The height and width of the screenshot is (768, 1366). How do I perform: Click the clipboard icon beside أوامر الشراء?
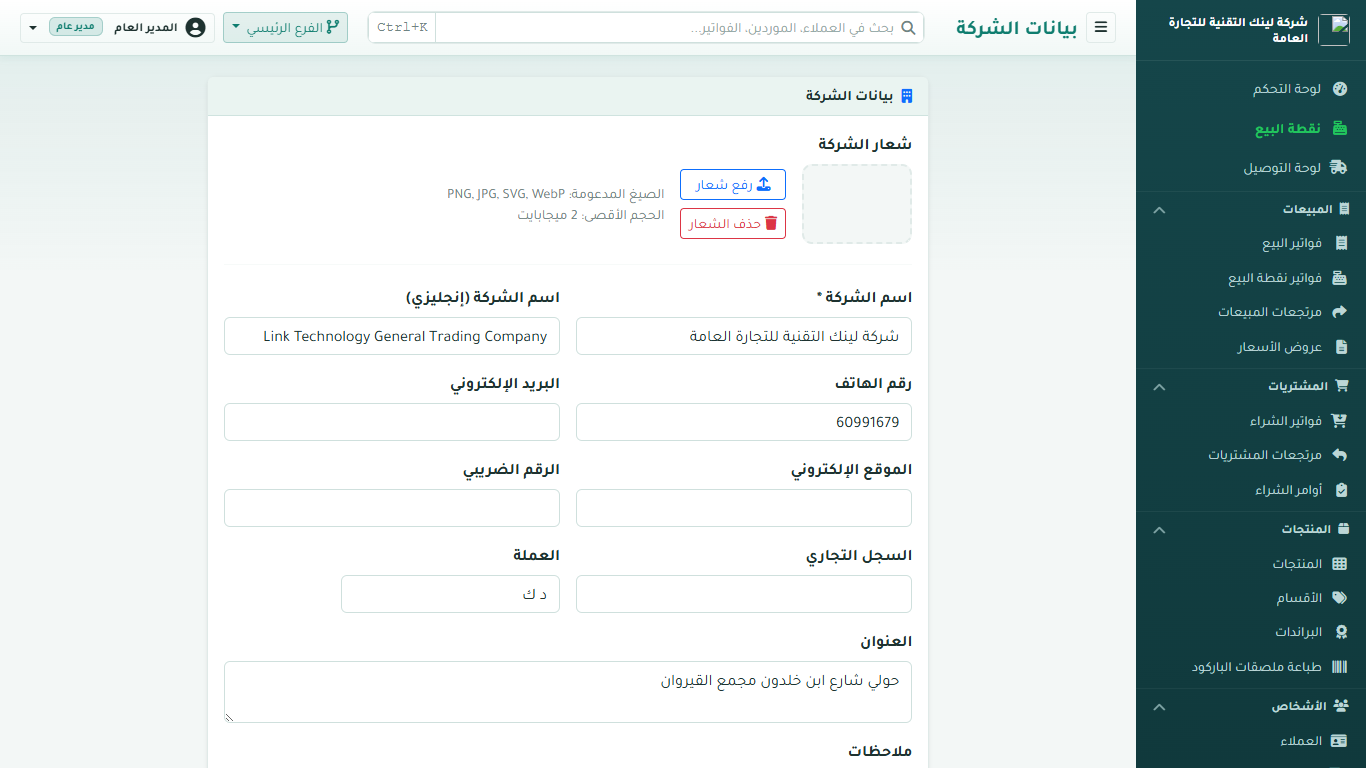tap(1341, 490)
